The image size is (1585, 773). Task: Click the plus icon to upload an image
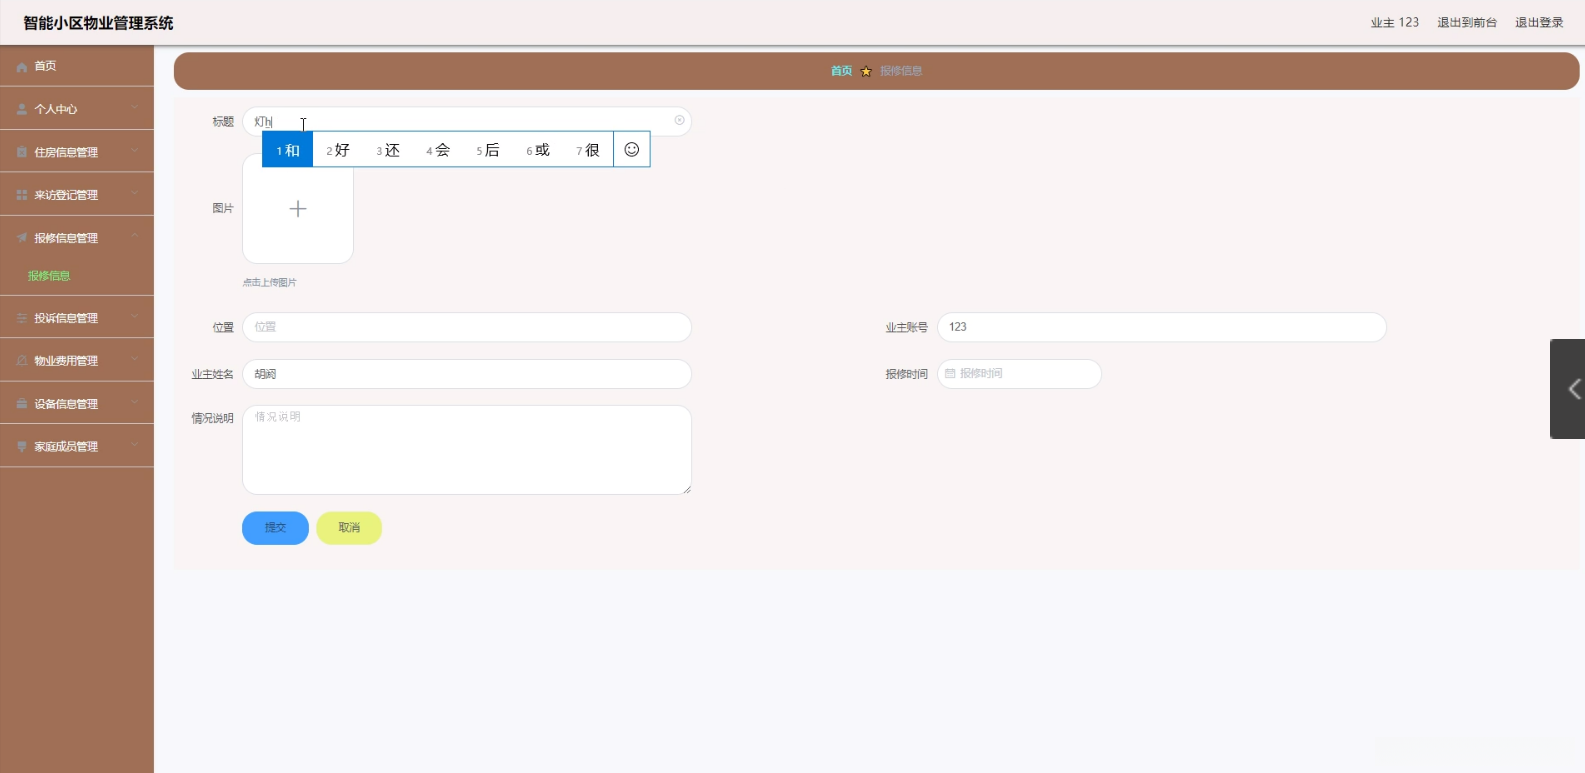(x=298, y=209)
